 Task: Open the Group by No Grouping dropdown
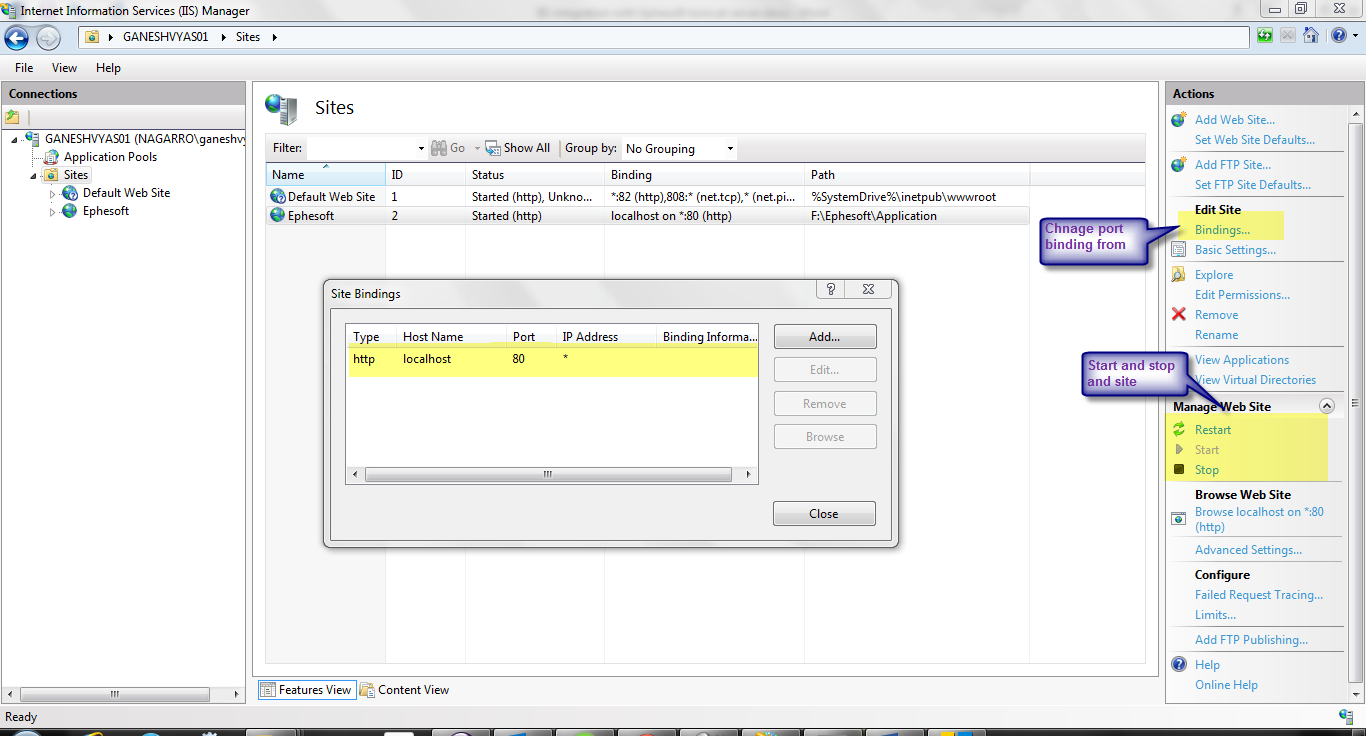click(x=679, y=148)
